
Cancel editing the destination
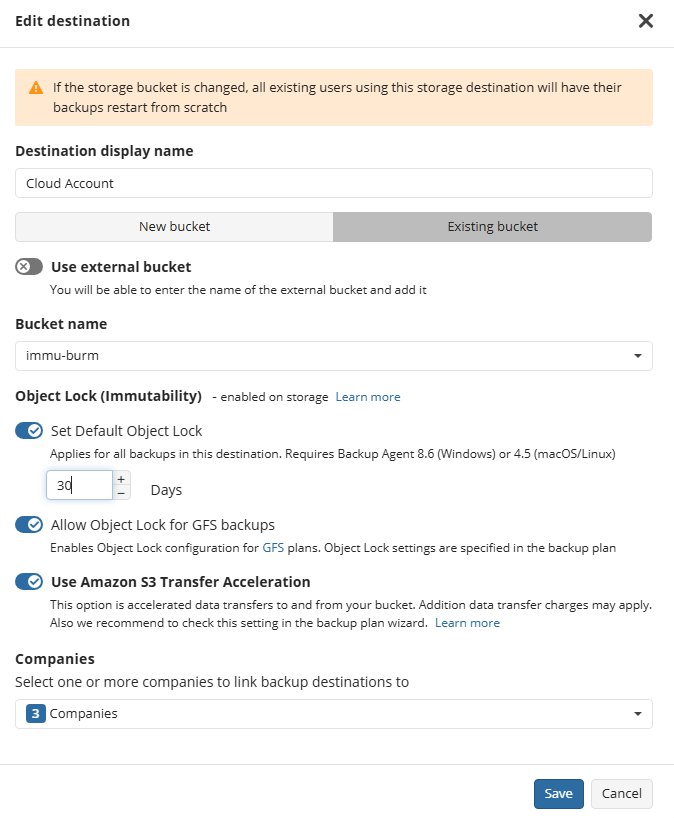(x=621, y=794)
